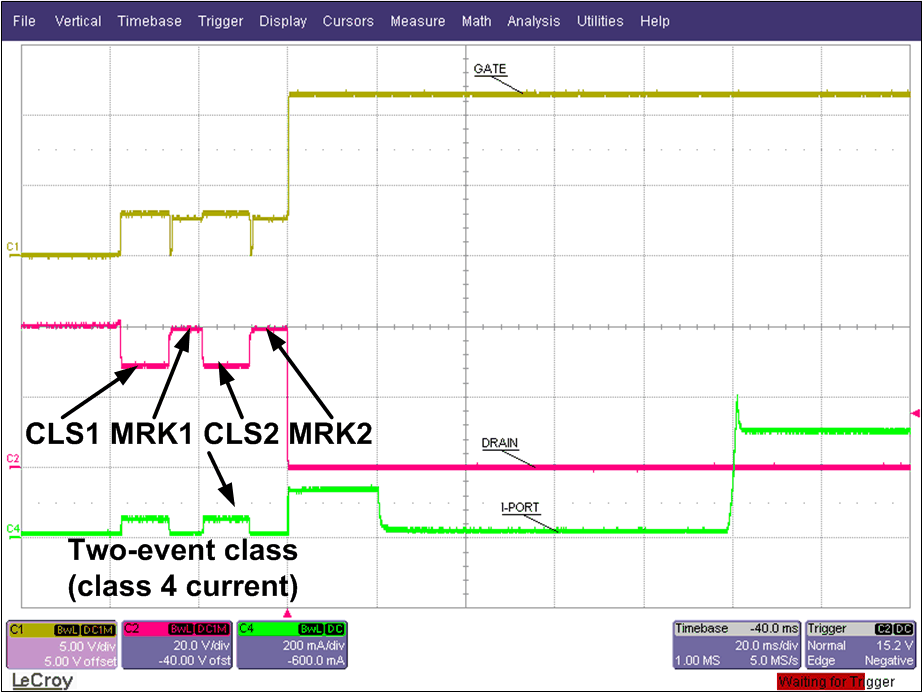Toggle DC coupling on channel C4
Screen dimensions: 922x692
[x=334, y=630]
